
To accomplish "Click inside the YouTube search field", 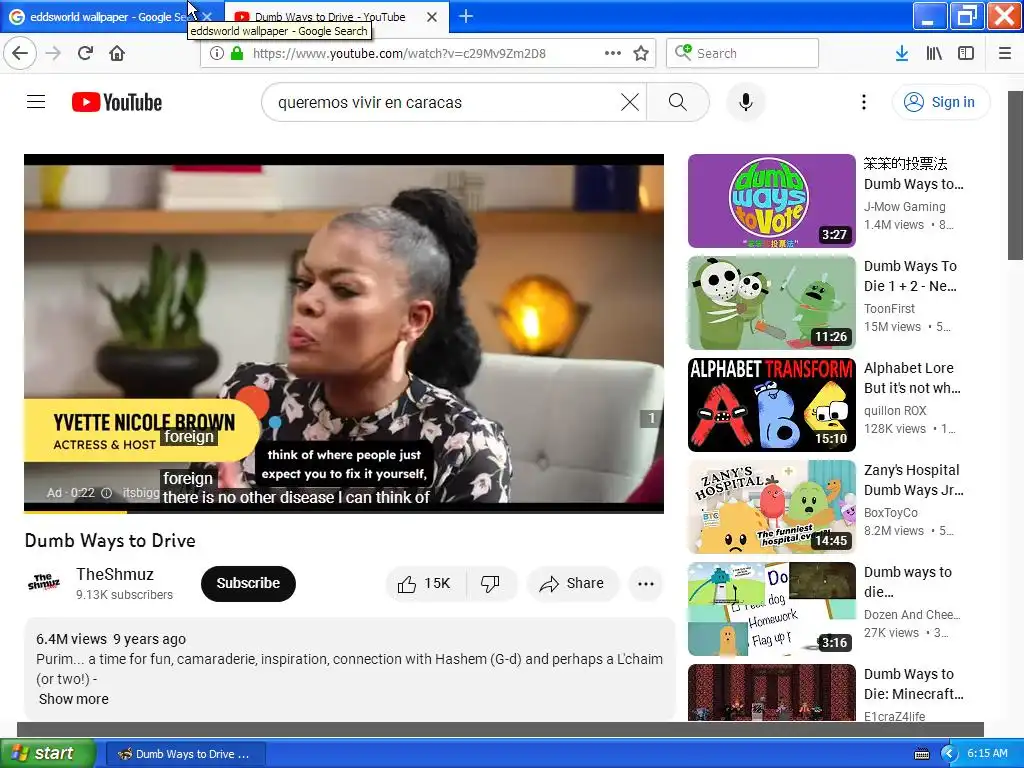I will coord(444,102).
